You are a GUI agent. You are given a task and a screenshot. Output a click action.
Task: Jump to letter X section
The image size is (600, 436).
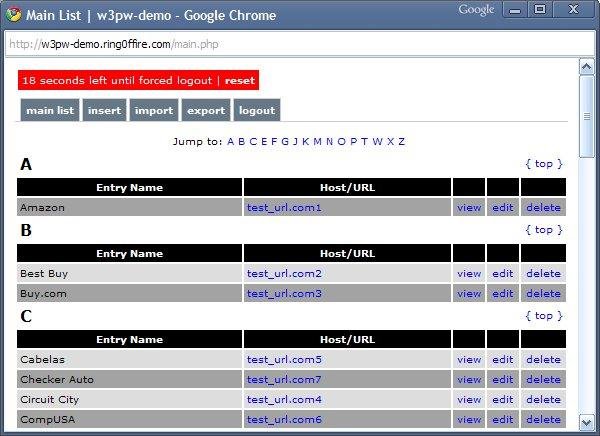click(x=390, y=142)
